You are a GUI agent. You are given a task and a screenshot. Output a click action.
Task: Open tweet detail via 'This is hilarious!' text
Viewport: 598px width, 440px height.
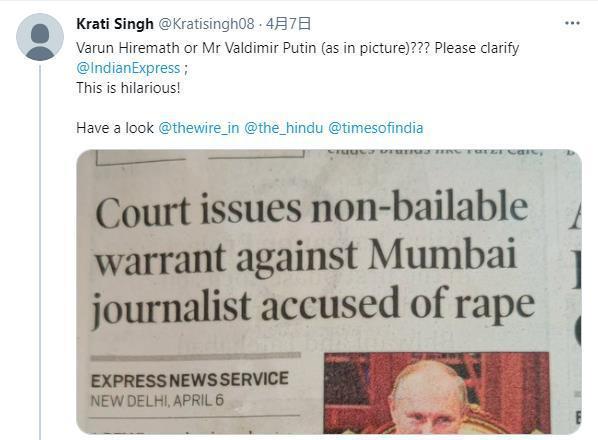pyautogui.click(x=128, y=88)
